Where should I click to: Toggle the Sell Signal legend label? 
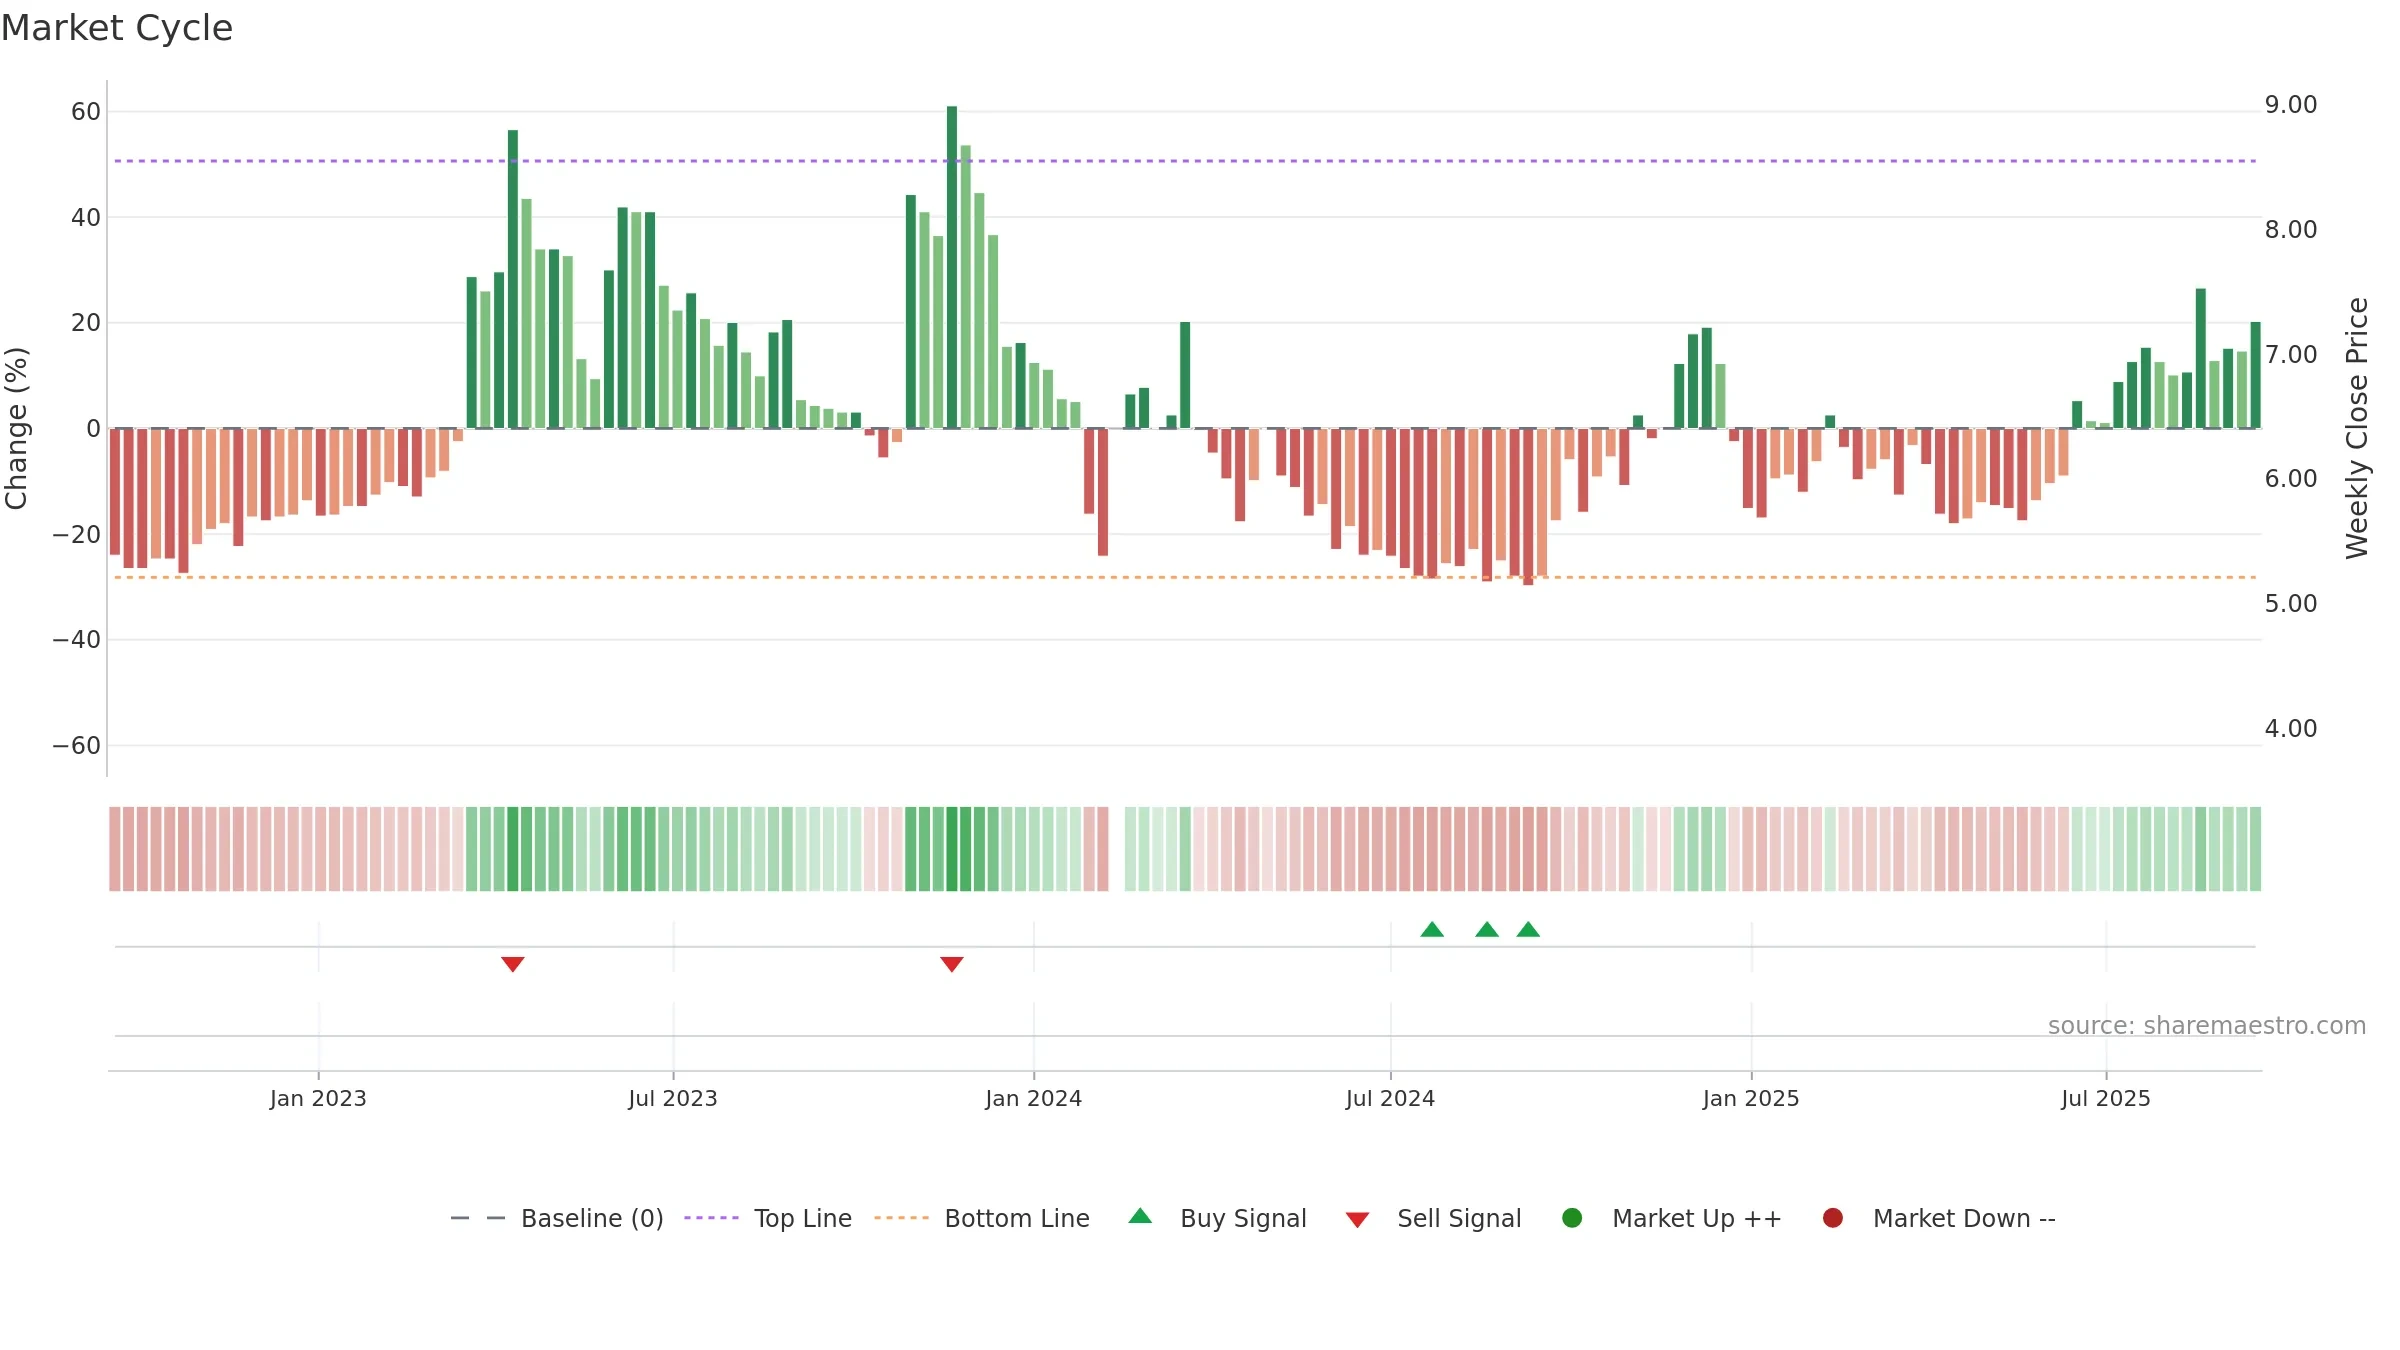point(1459,1218)
